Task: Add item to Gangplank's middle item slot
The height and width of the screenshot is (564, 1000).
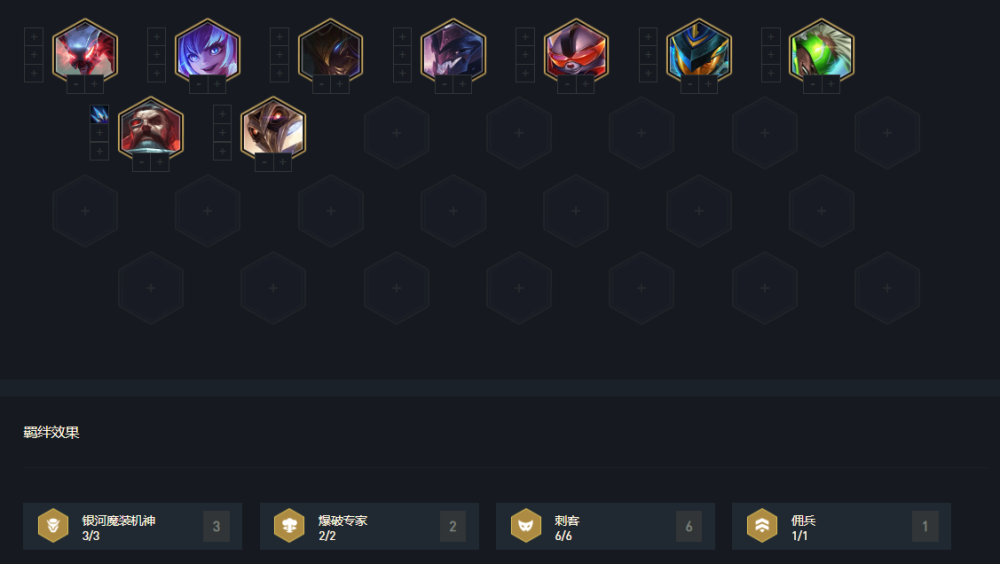Action: click(x=99, y=133)
